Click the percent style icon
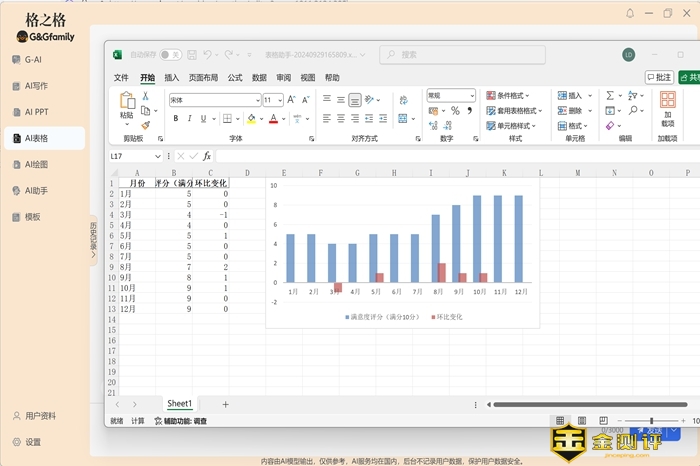This screenshot has width=700, height=466. 455,111
